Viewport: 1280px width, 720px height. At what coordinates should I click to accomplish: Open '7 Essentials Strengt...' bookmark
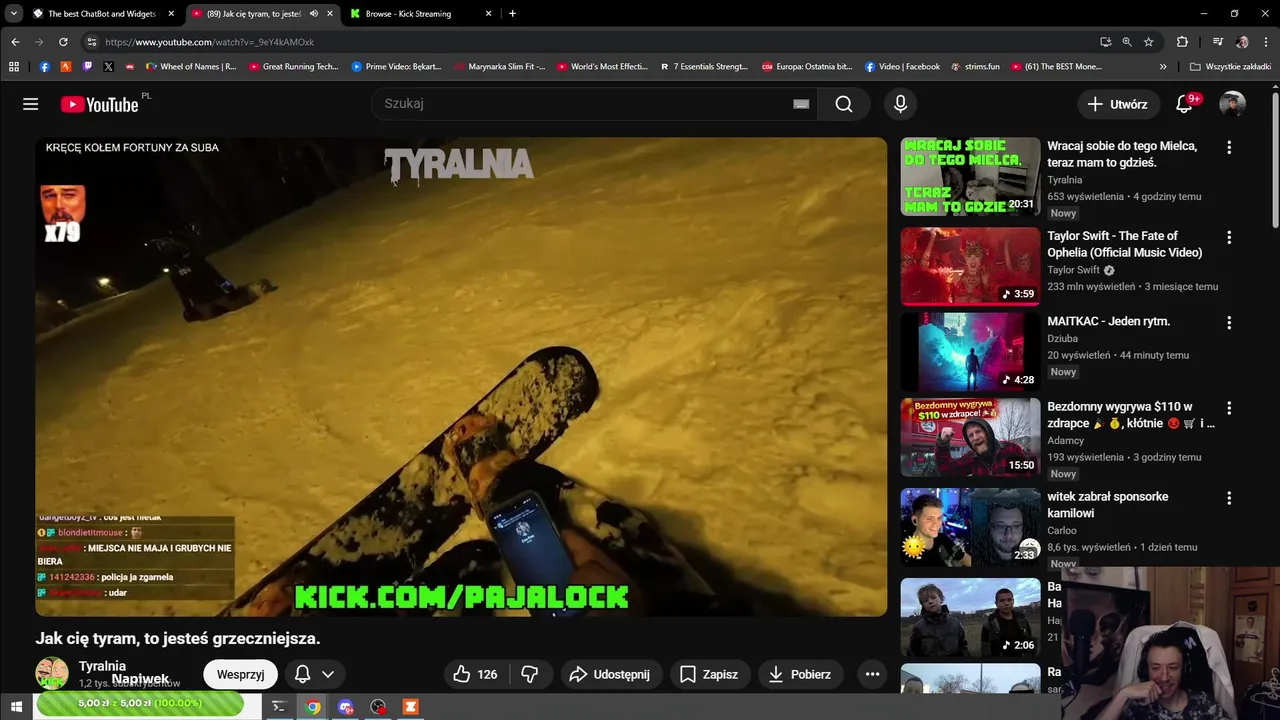click(x=704, y=67)
